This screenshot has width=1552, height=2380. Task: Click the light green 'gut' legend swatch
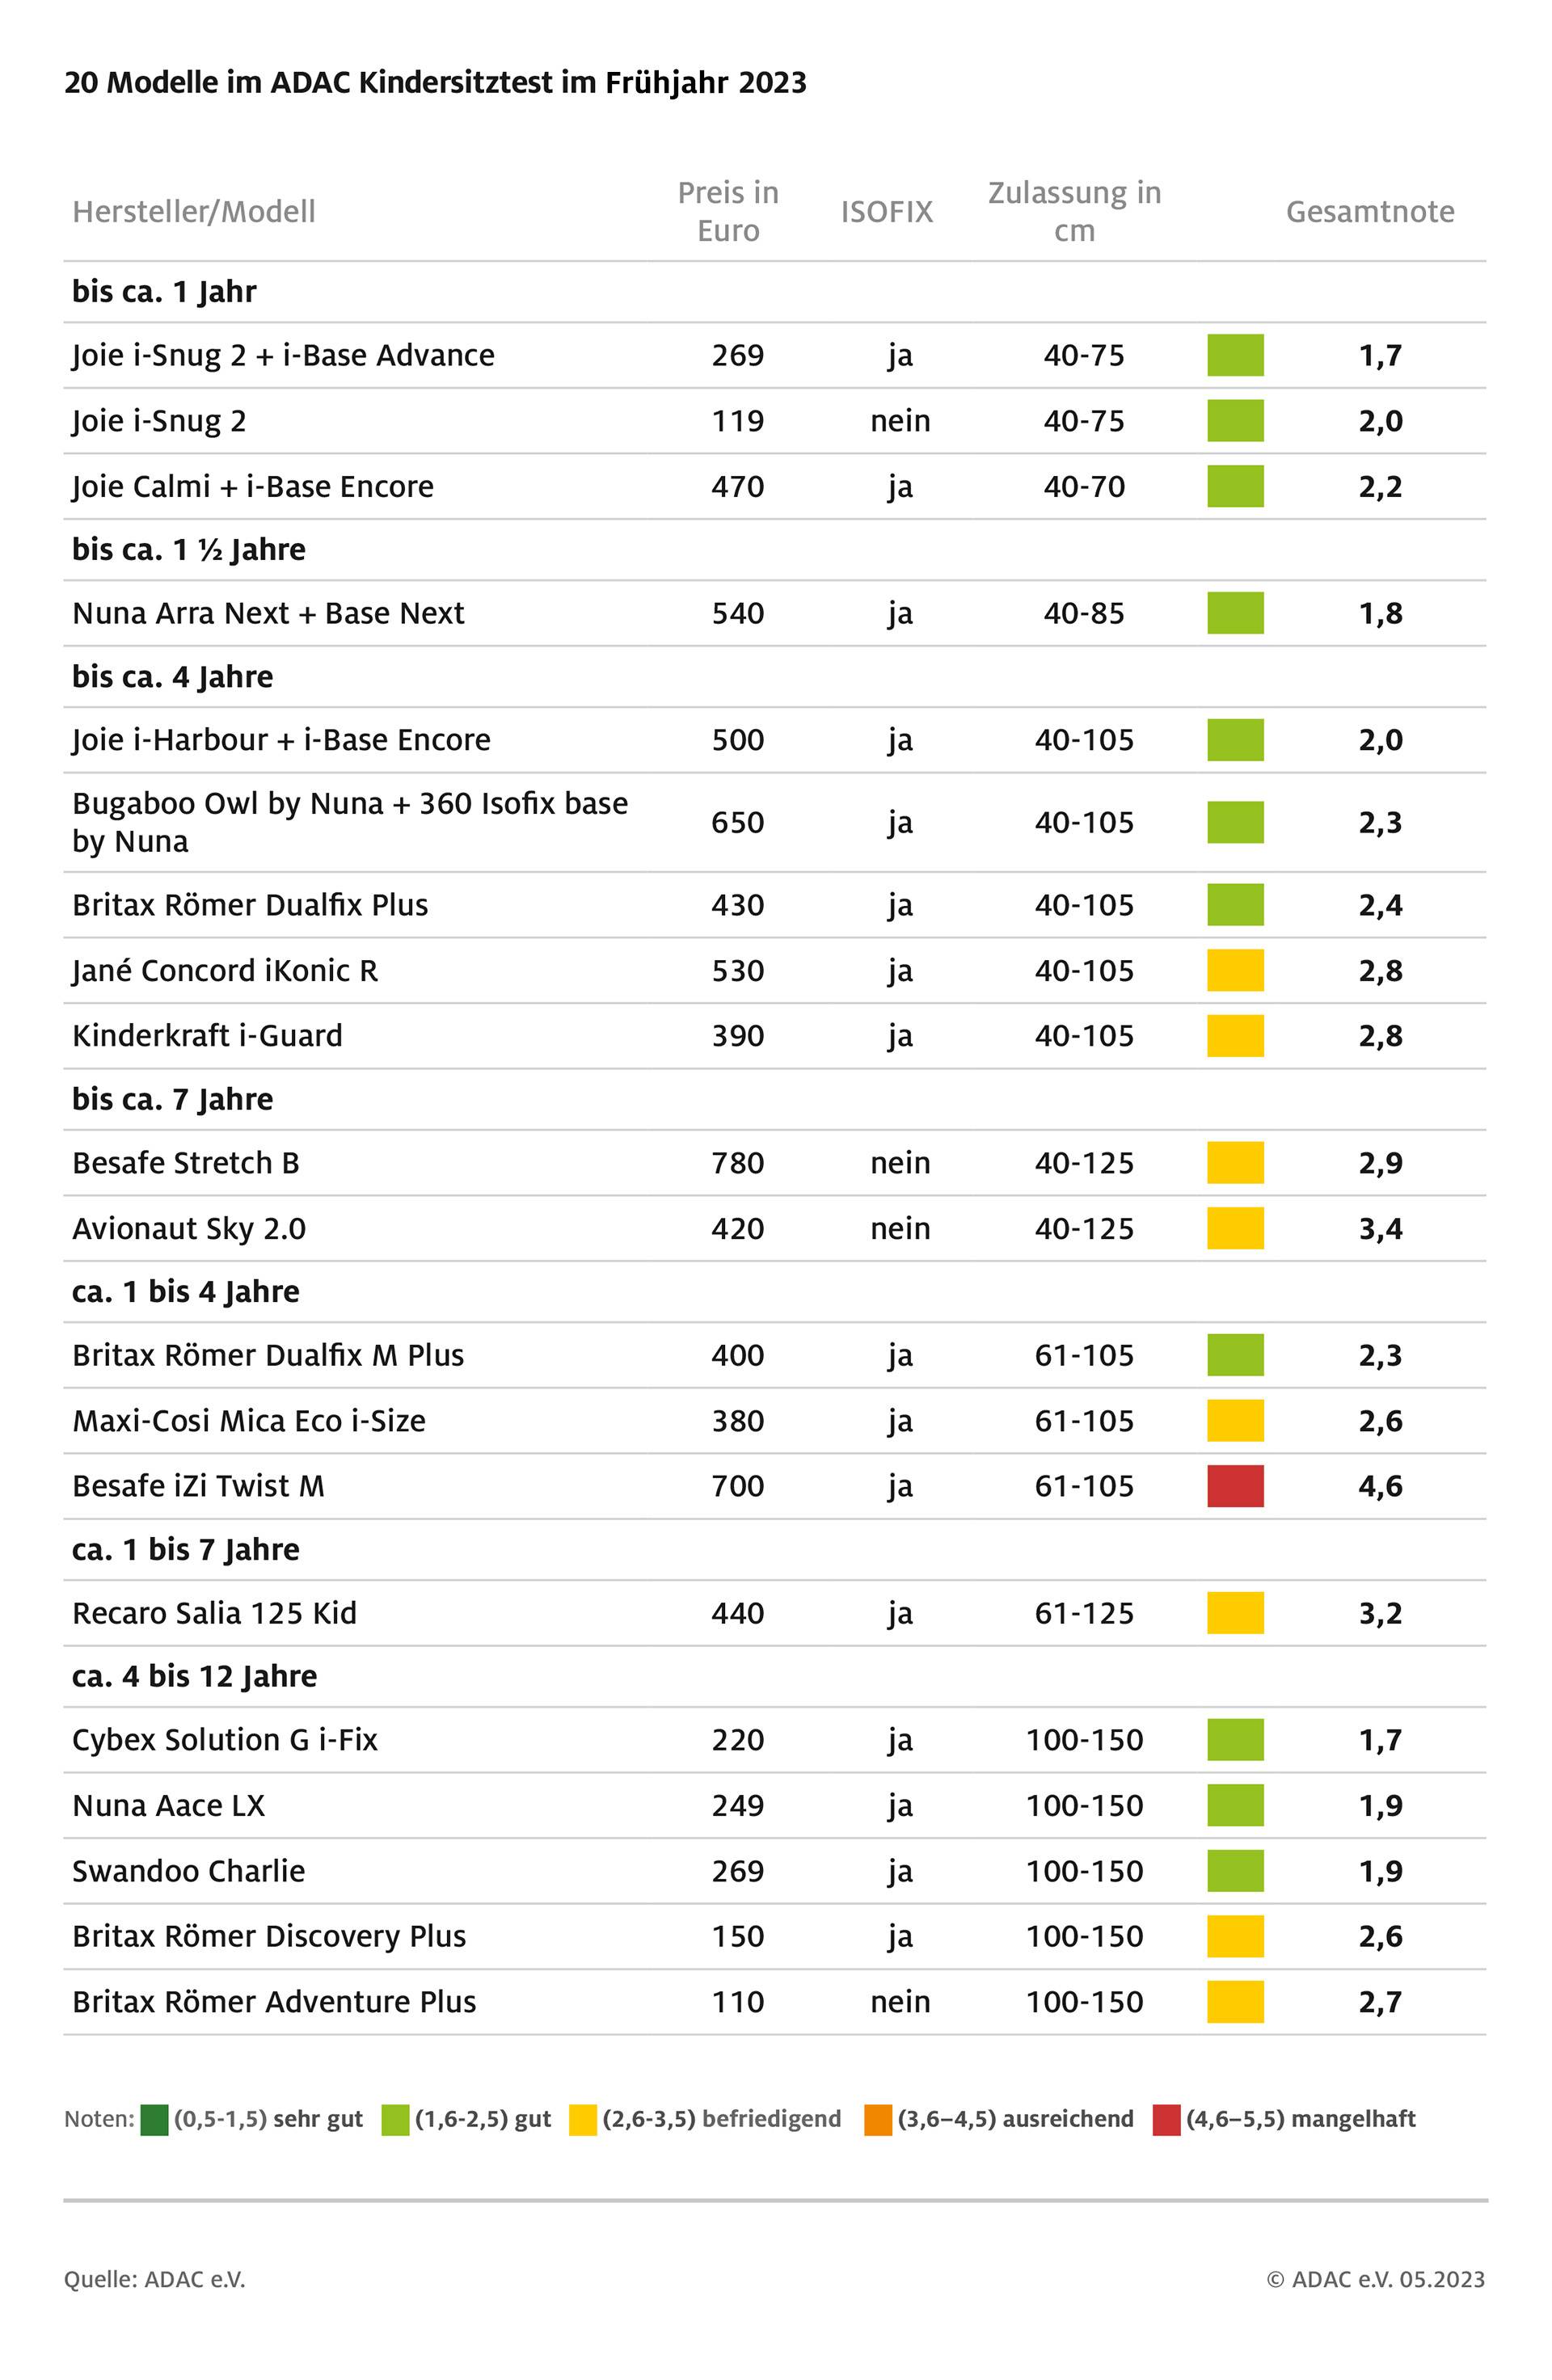click(395, 2120)
